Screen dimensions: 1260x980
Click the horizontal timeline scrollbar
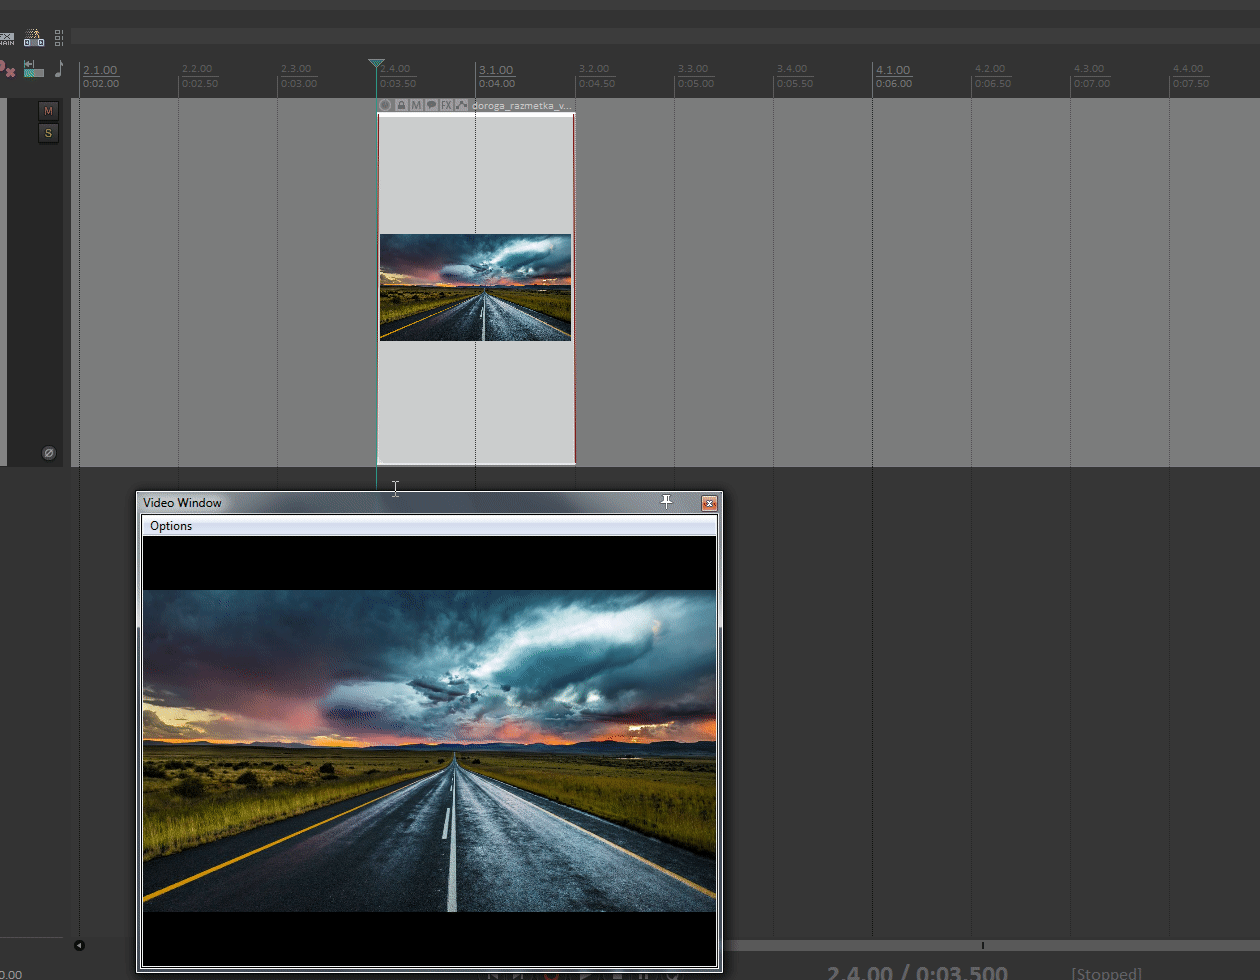click(990, 945)
